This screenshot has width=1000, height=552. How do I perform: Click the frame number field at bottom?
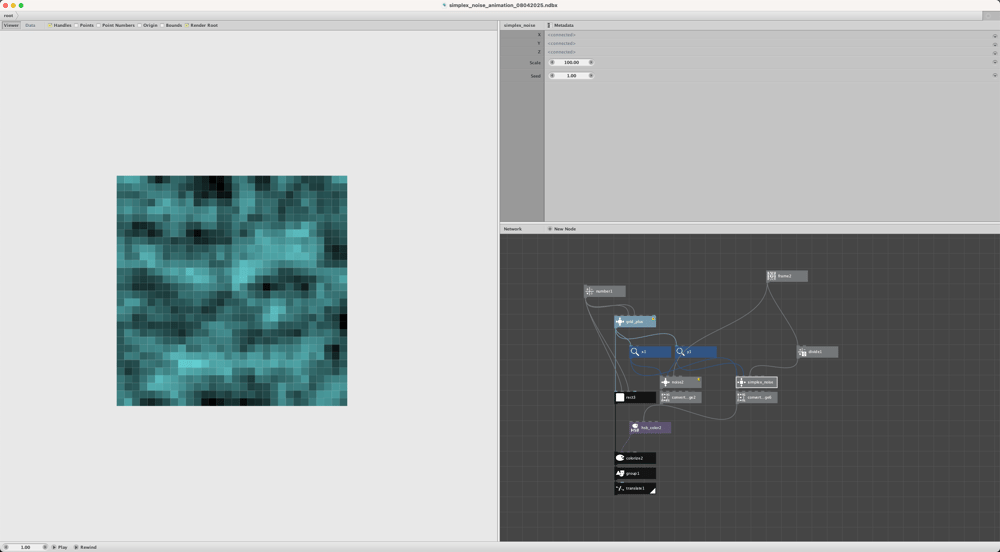pos(26,547)
